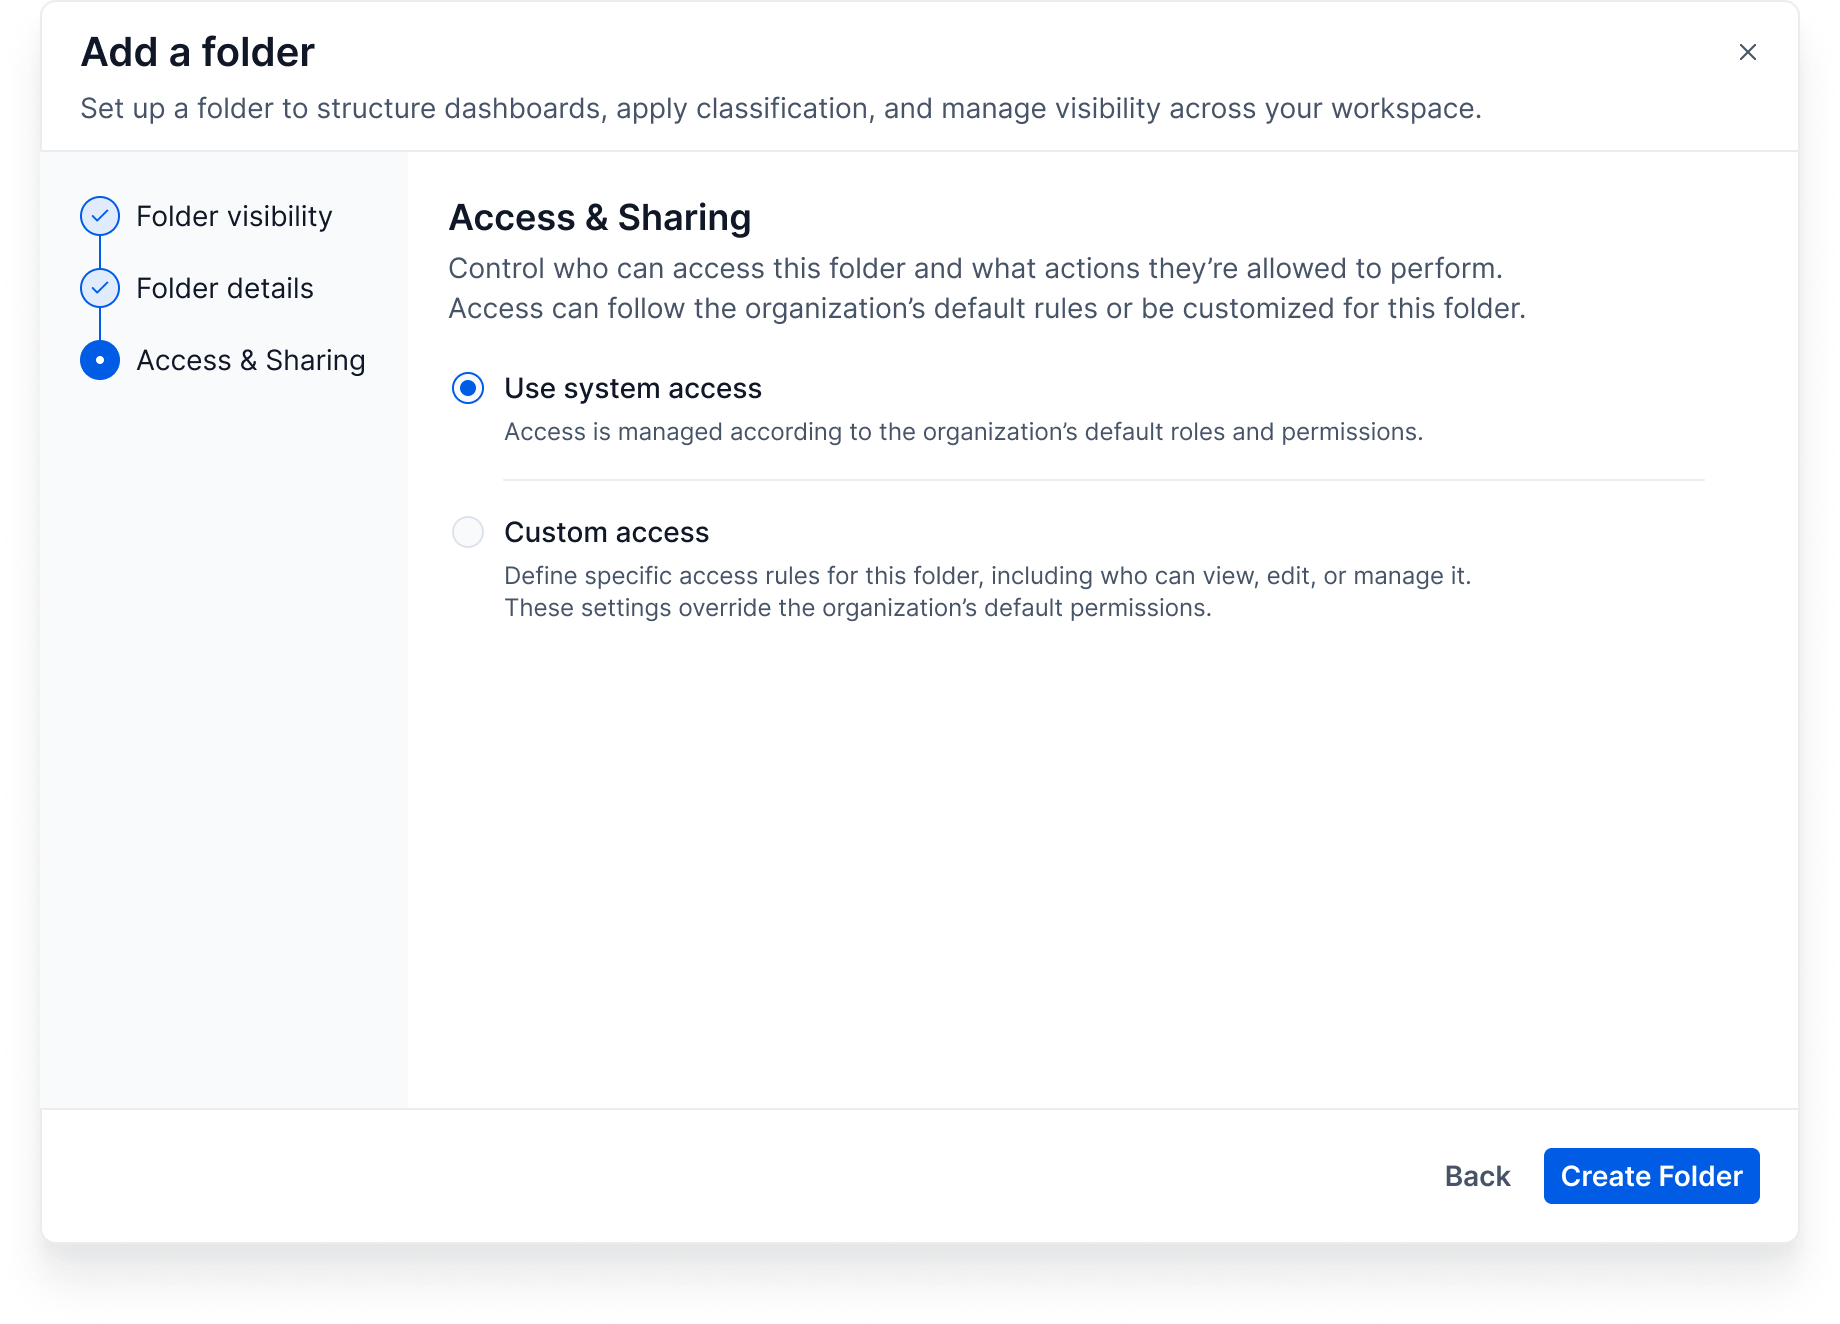1840x1324 pixels.
Task: Click the Folder visibility completed checkmark icon
Action: pos(100,216)
